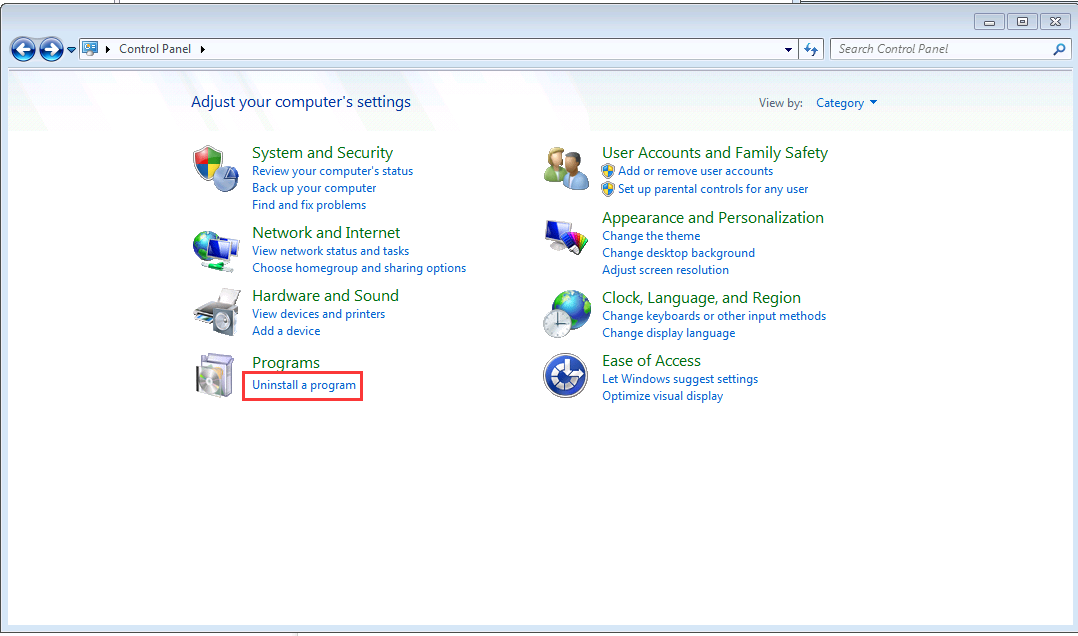
Task: Open the System and Security shield icon
Action: [x=215, y=168]
